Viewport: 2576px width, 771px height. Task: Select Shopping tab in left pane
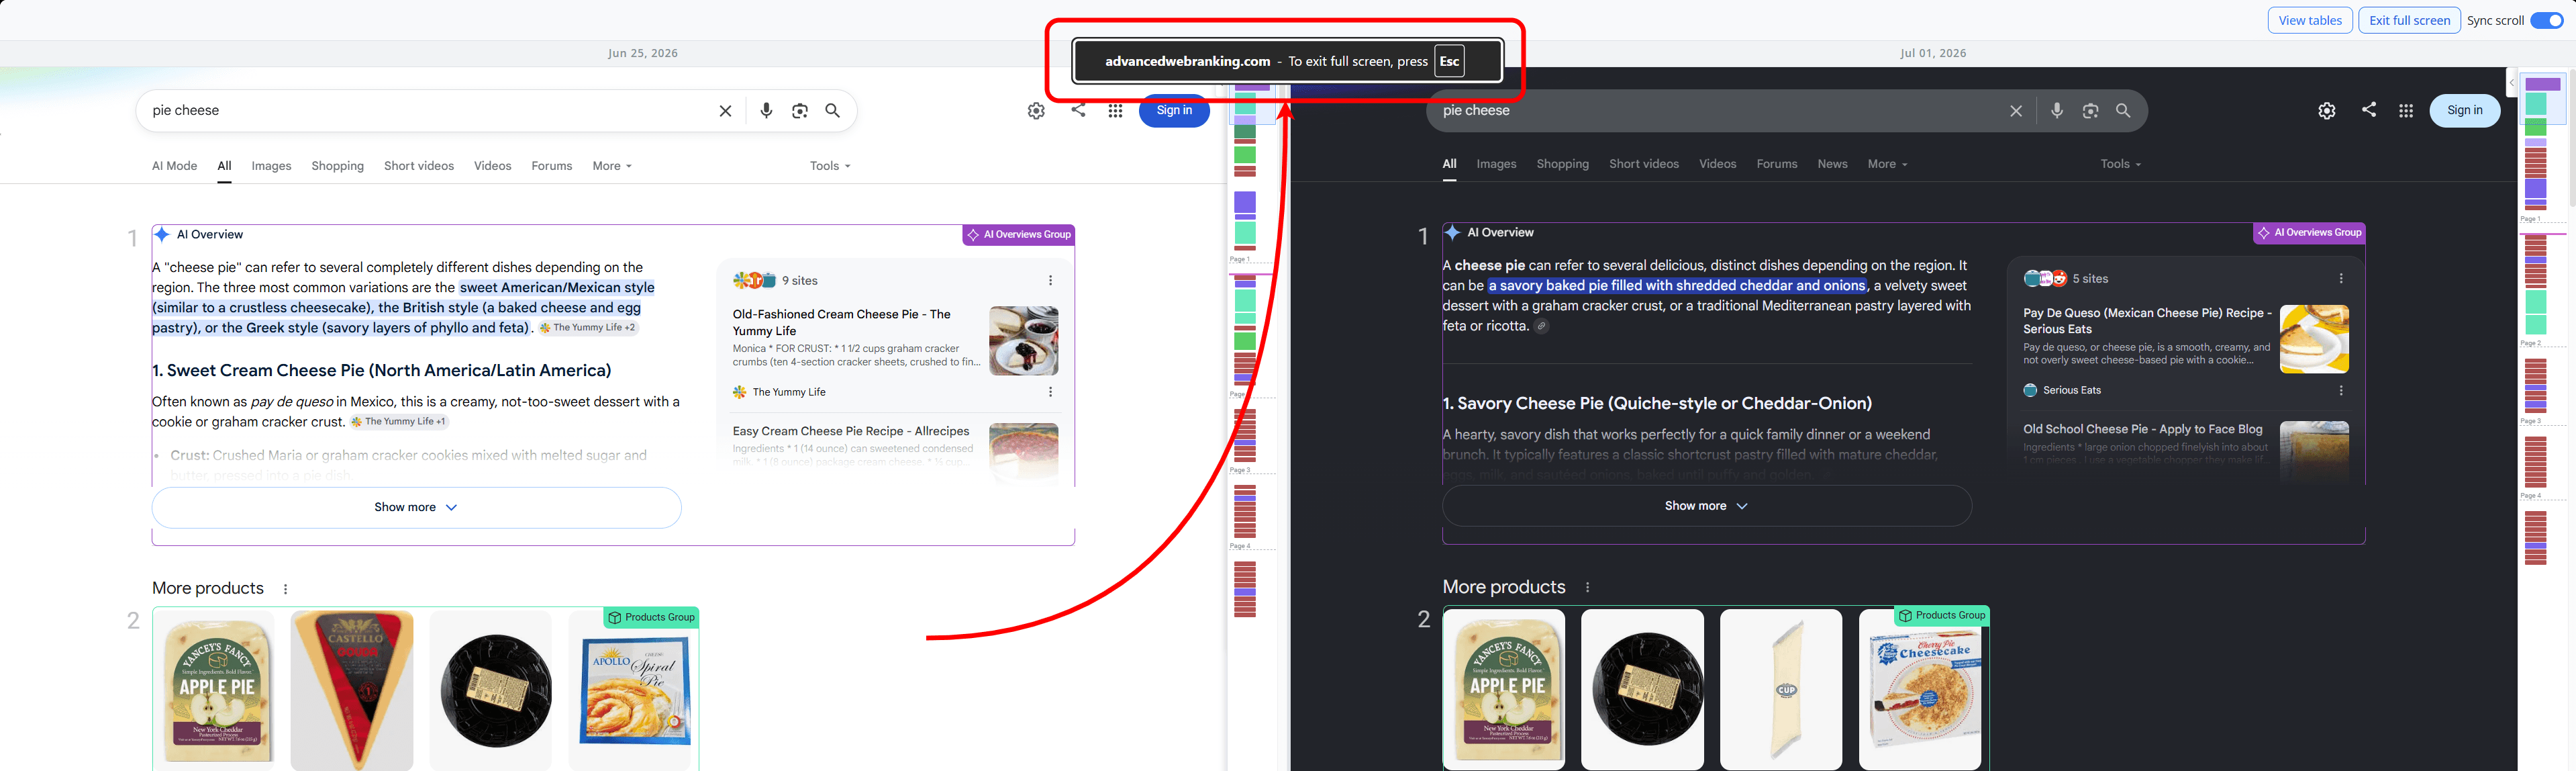pyautogui.click(x=337, y=166)
